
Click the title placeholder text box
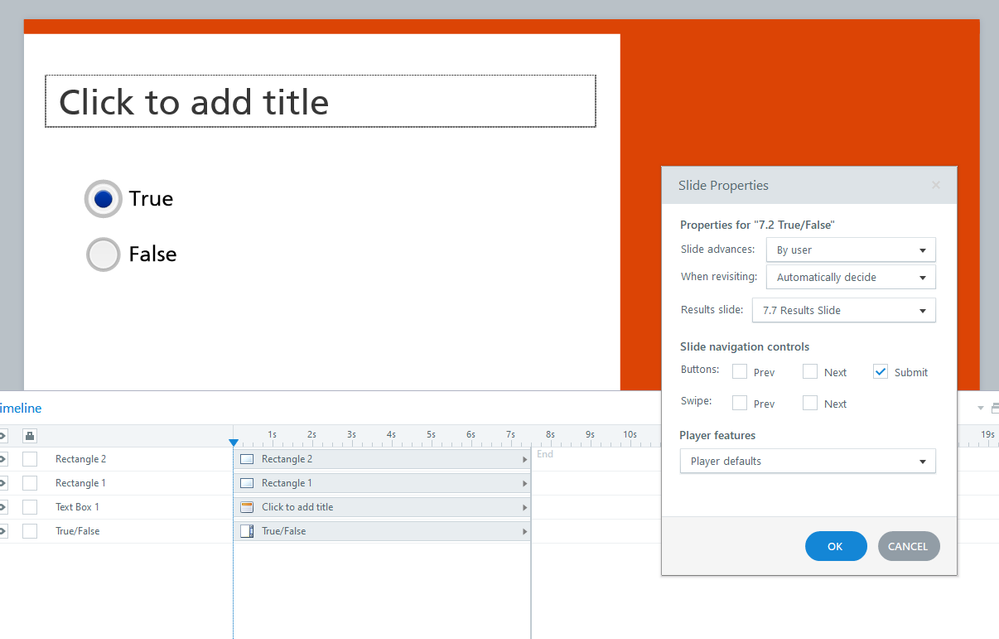[320, 101]
